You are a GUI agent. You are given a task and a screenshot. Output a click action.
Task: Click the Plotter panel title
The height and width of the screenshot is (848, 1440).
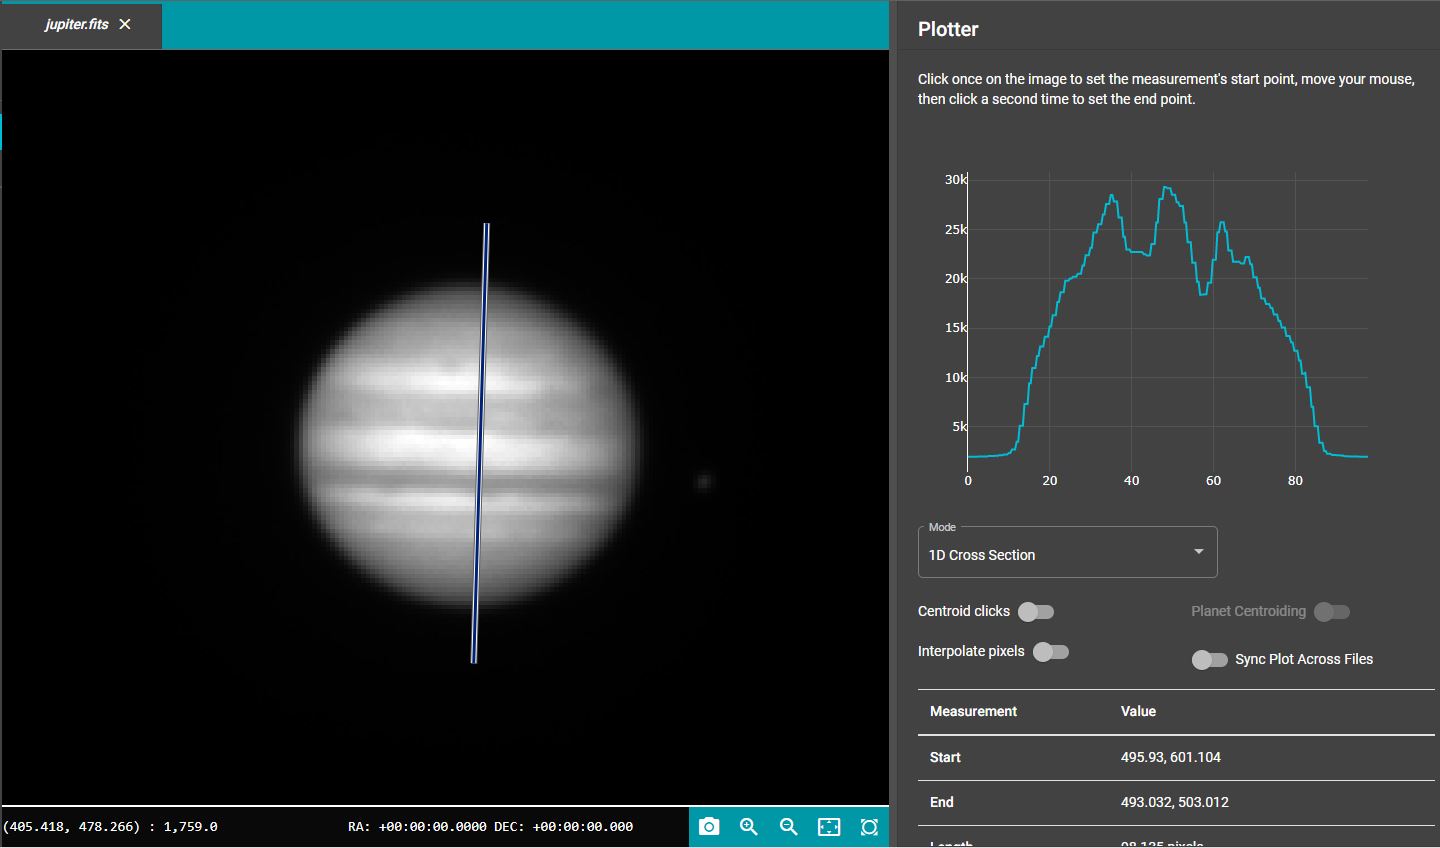[948, 29]
